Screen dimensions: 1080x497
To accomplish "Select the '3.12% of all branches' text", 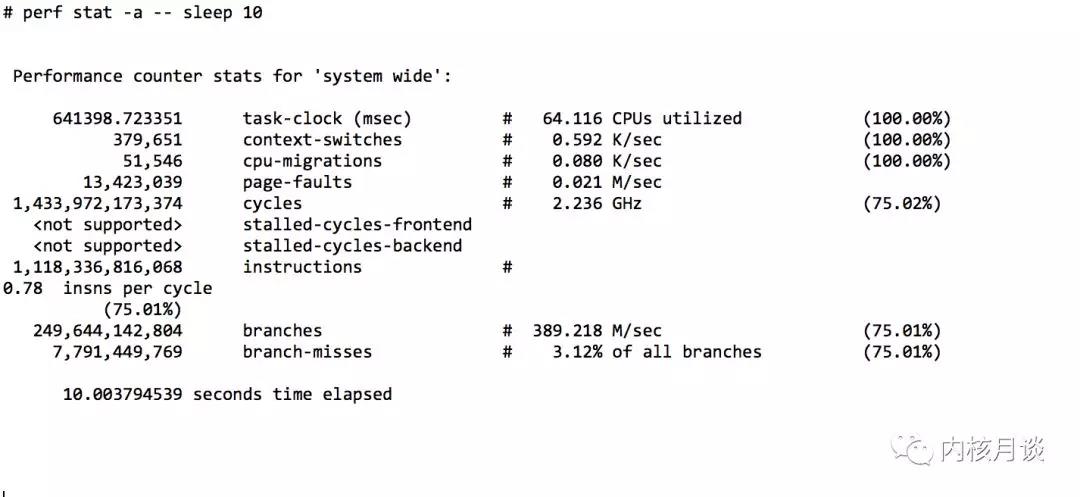I will [x=657, y=352].
